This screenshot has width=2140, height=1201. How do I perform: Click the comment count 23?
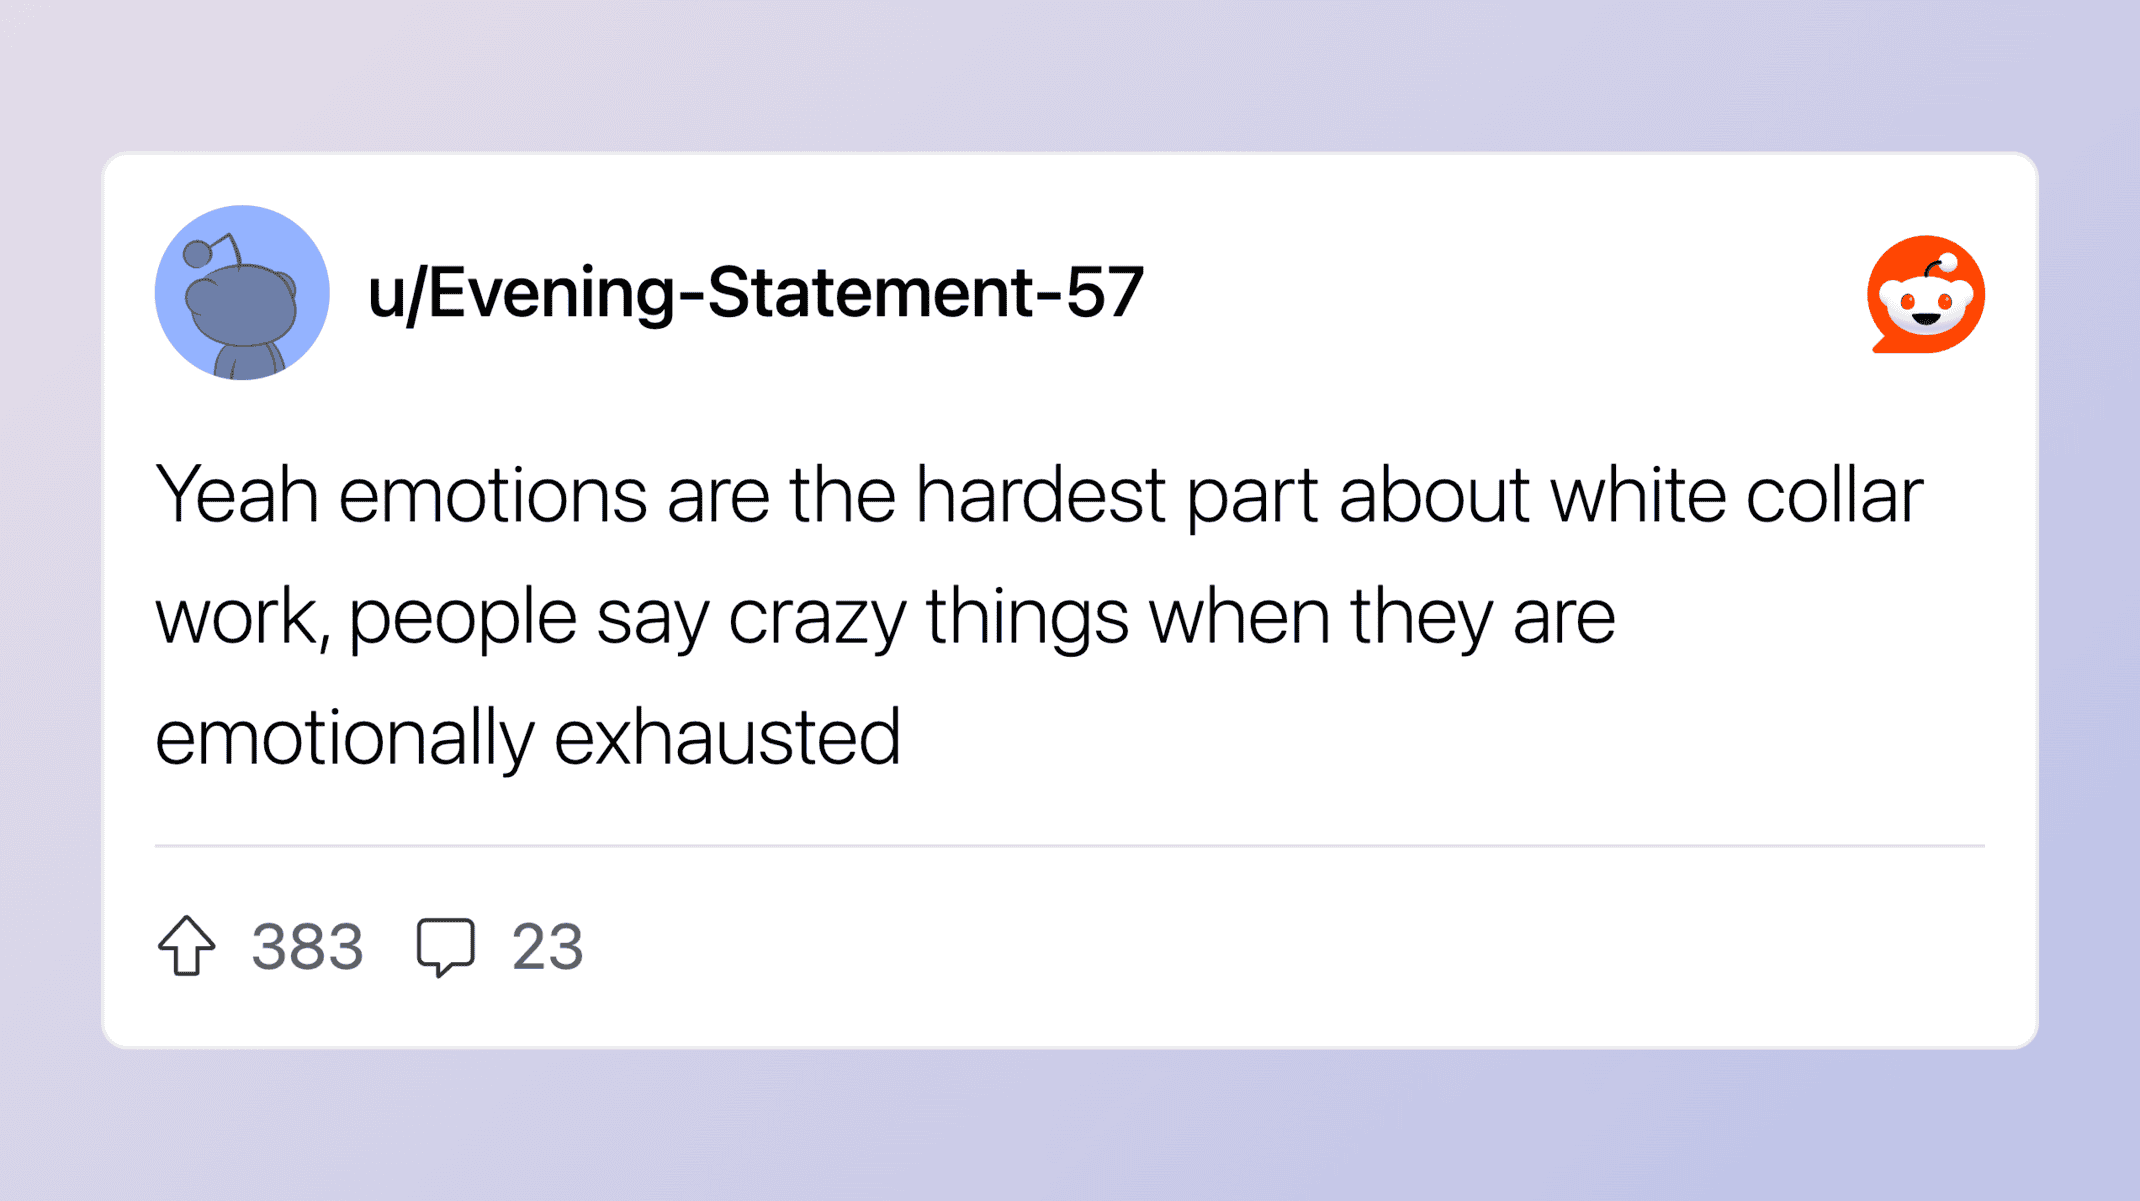(x=547, y=946)
